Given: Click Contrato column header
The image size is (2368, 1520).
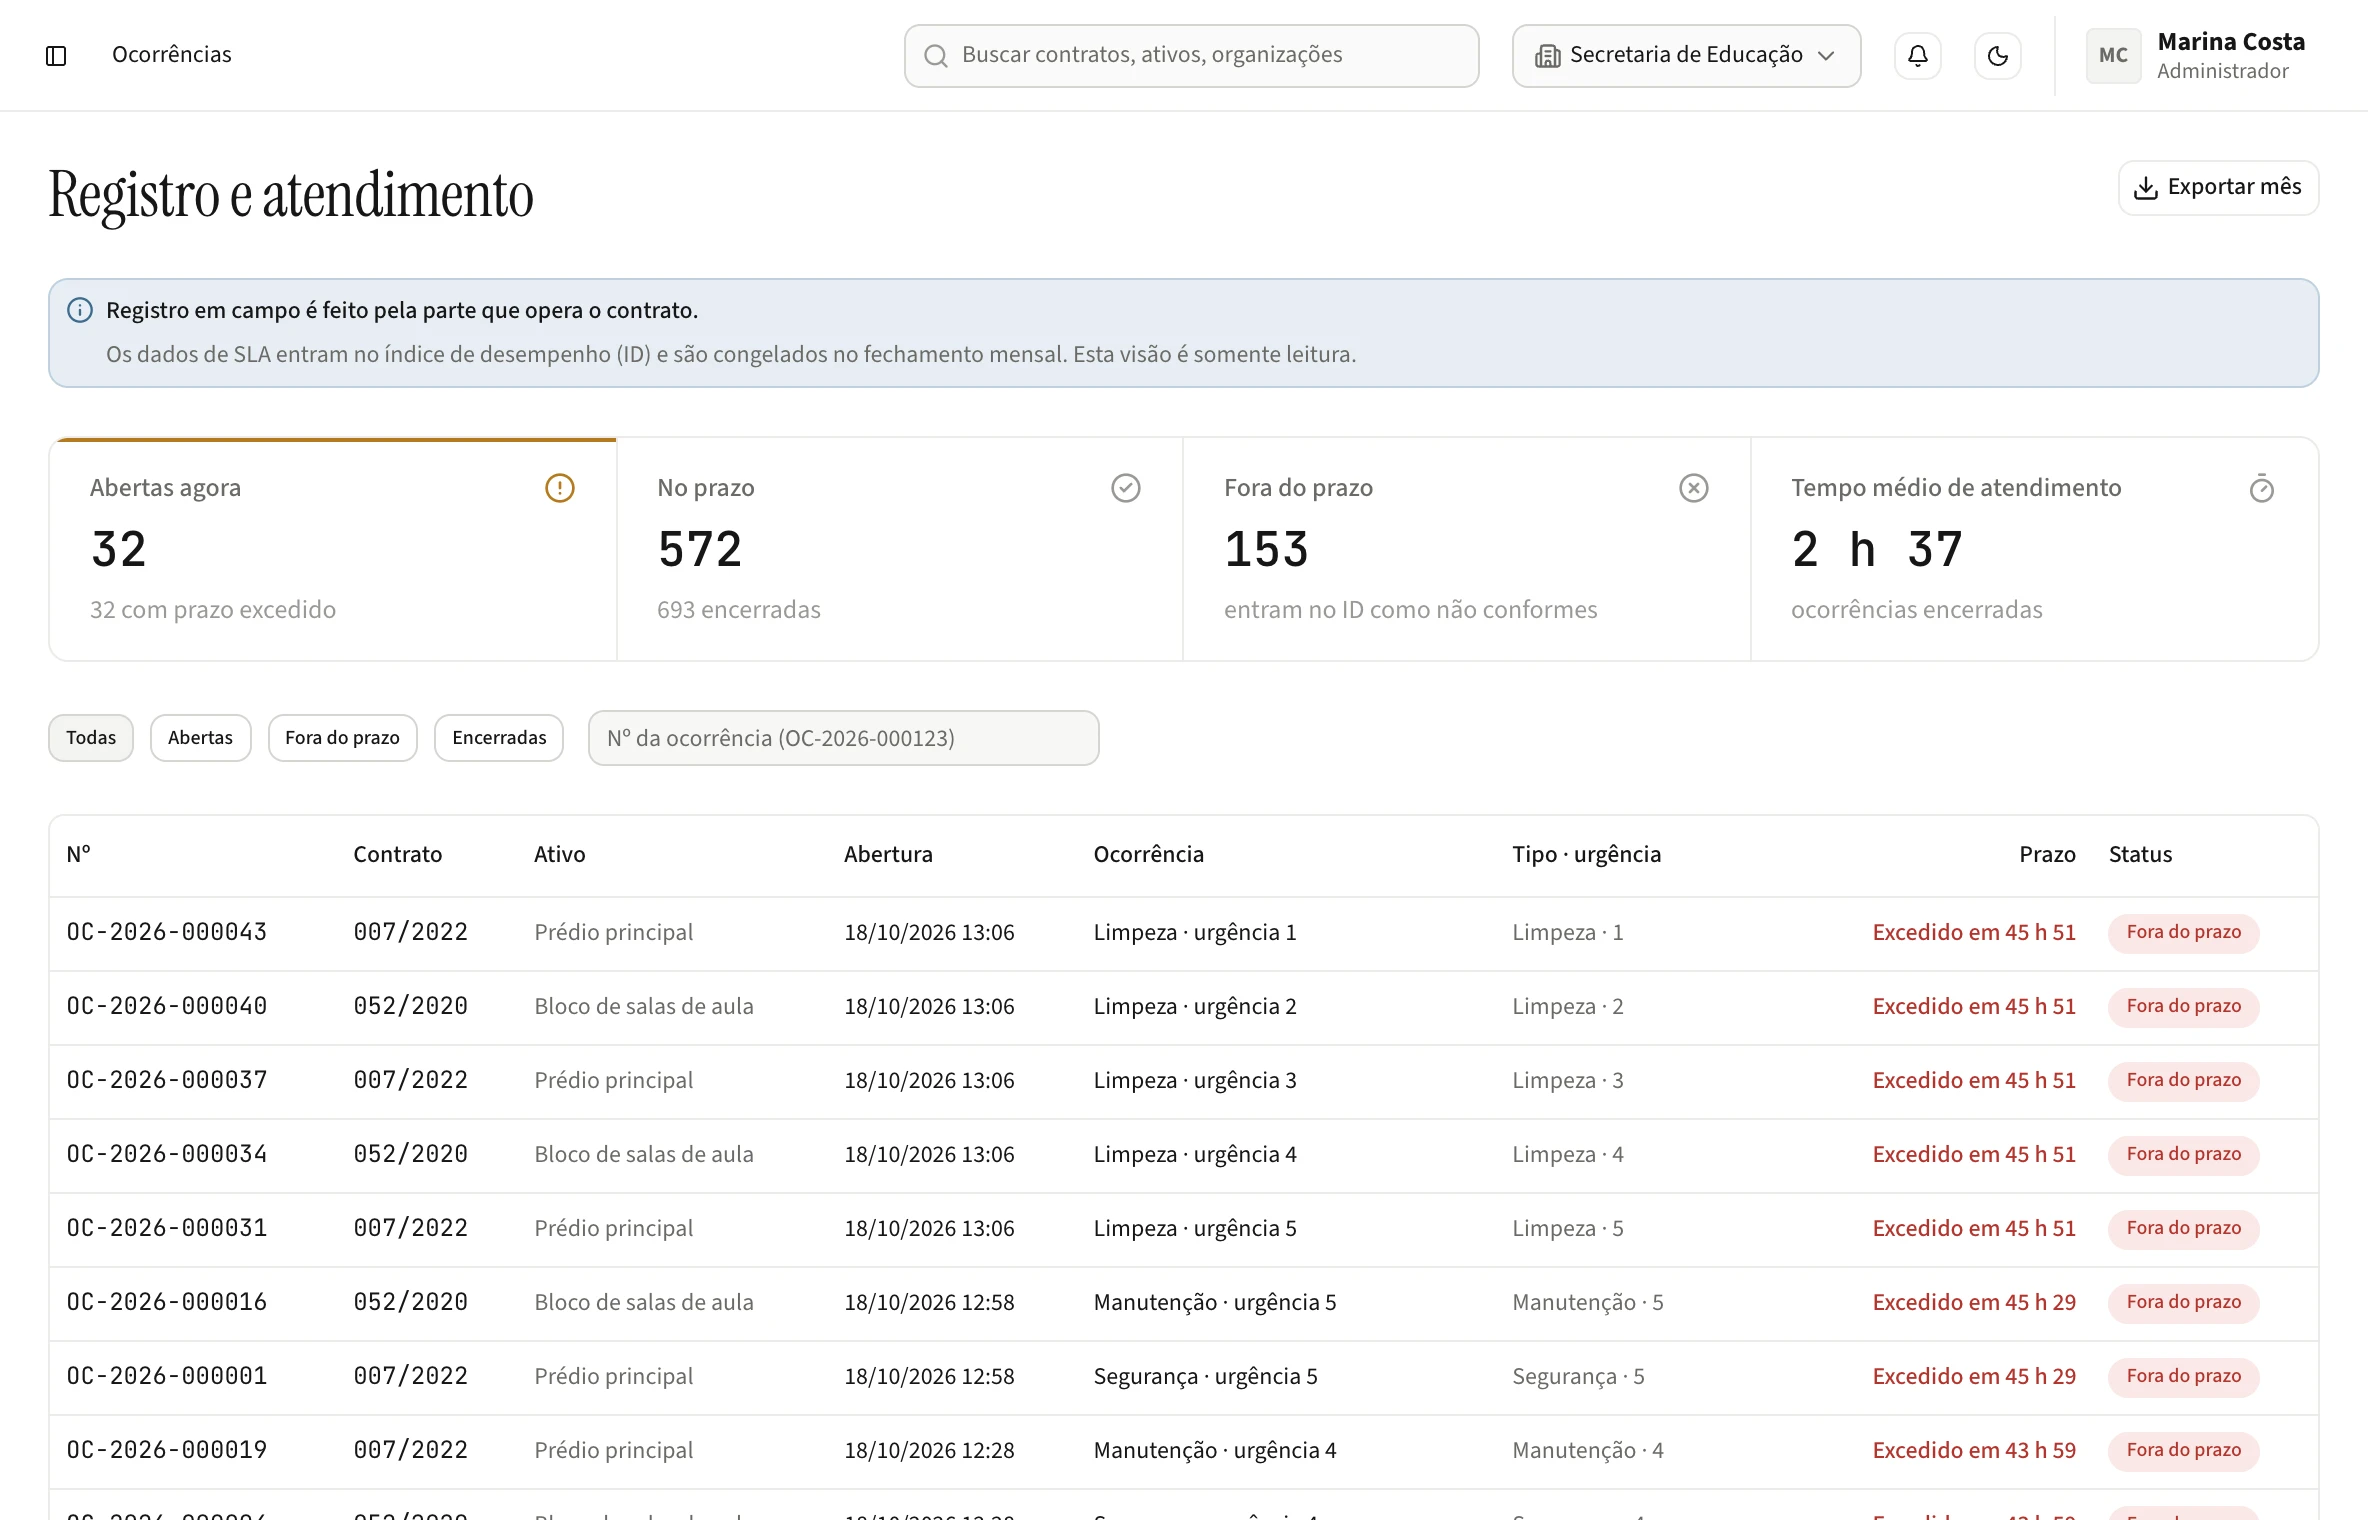Looking at the screenshot, I should tap(397, 854).
